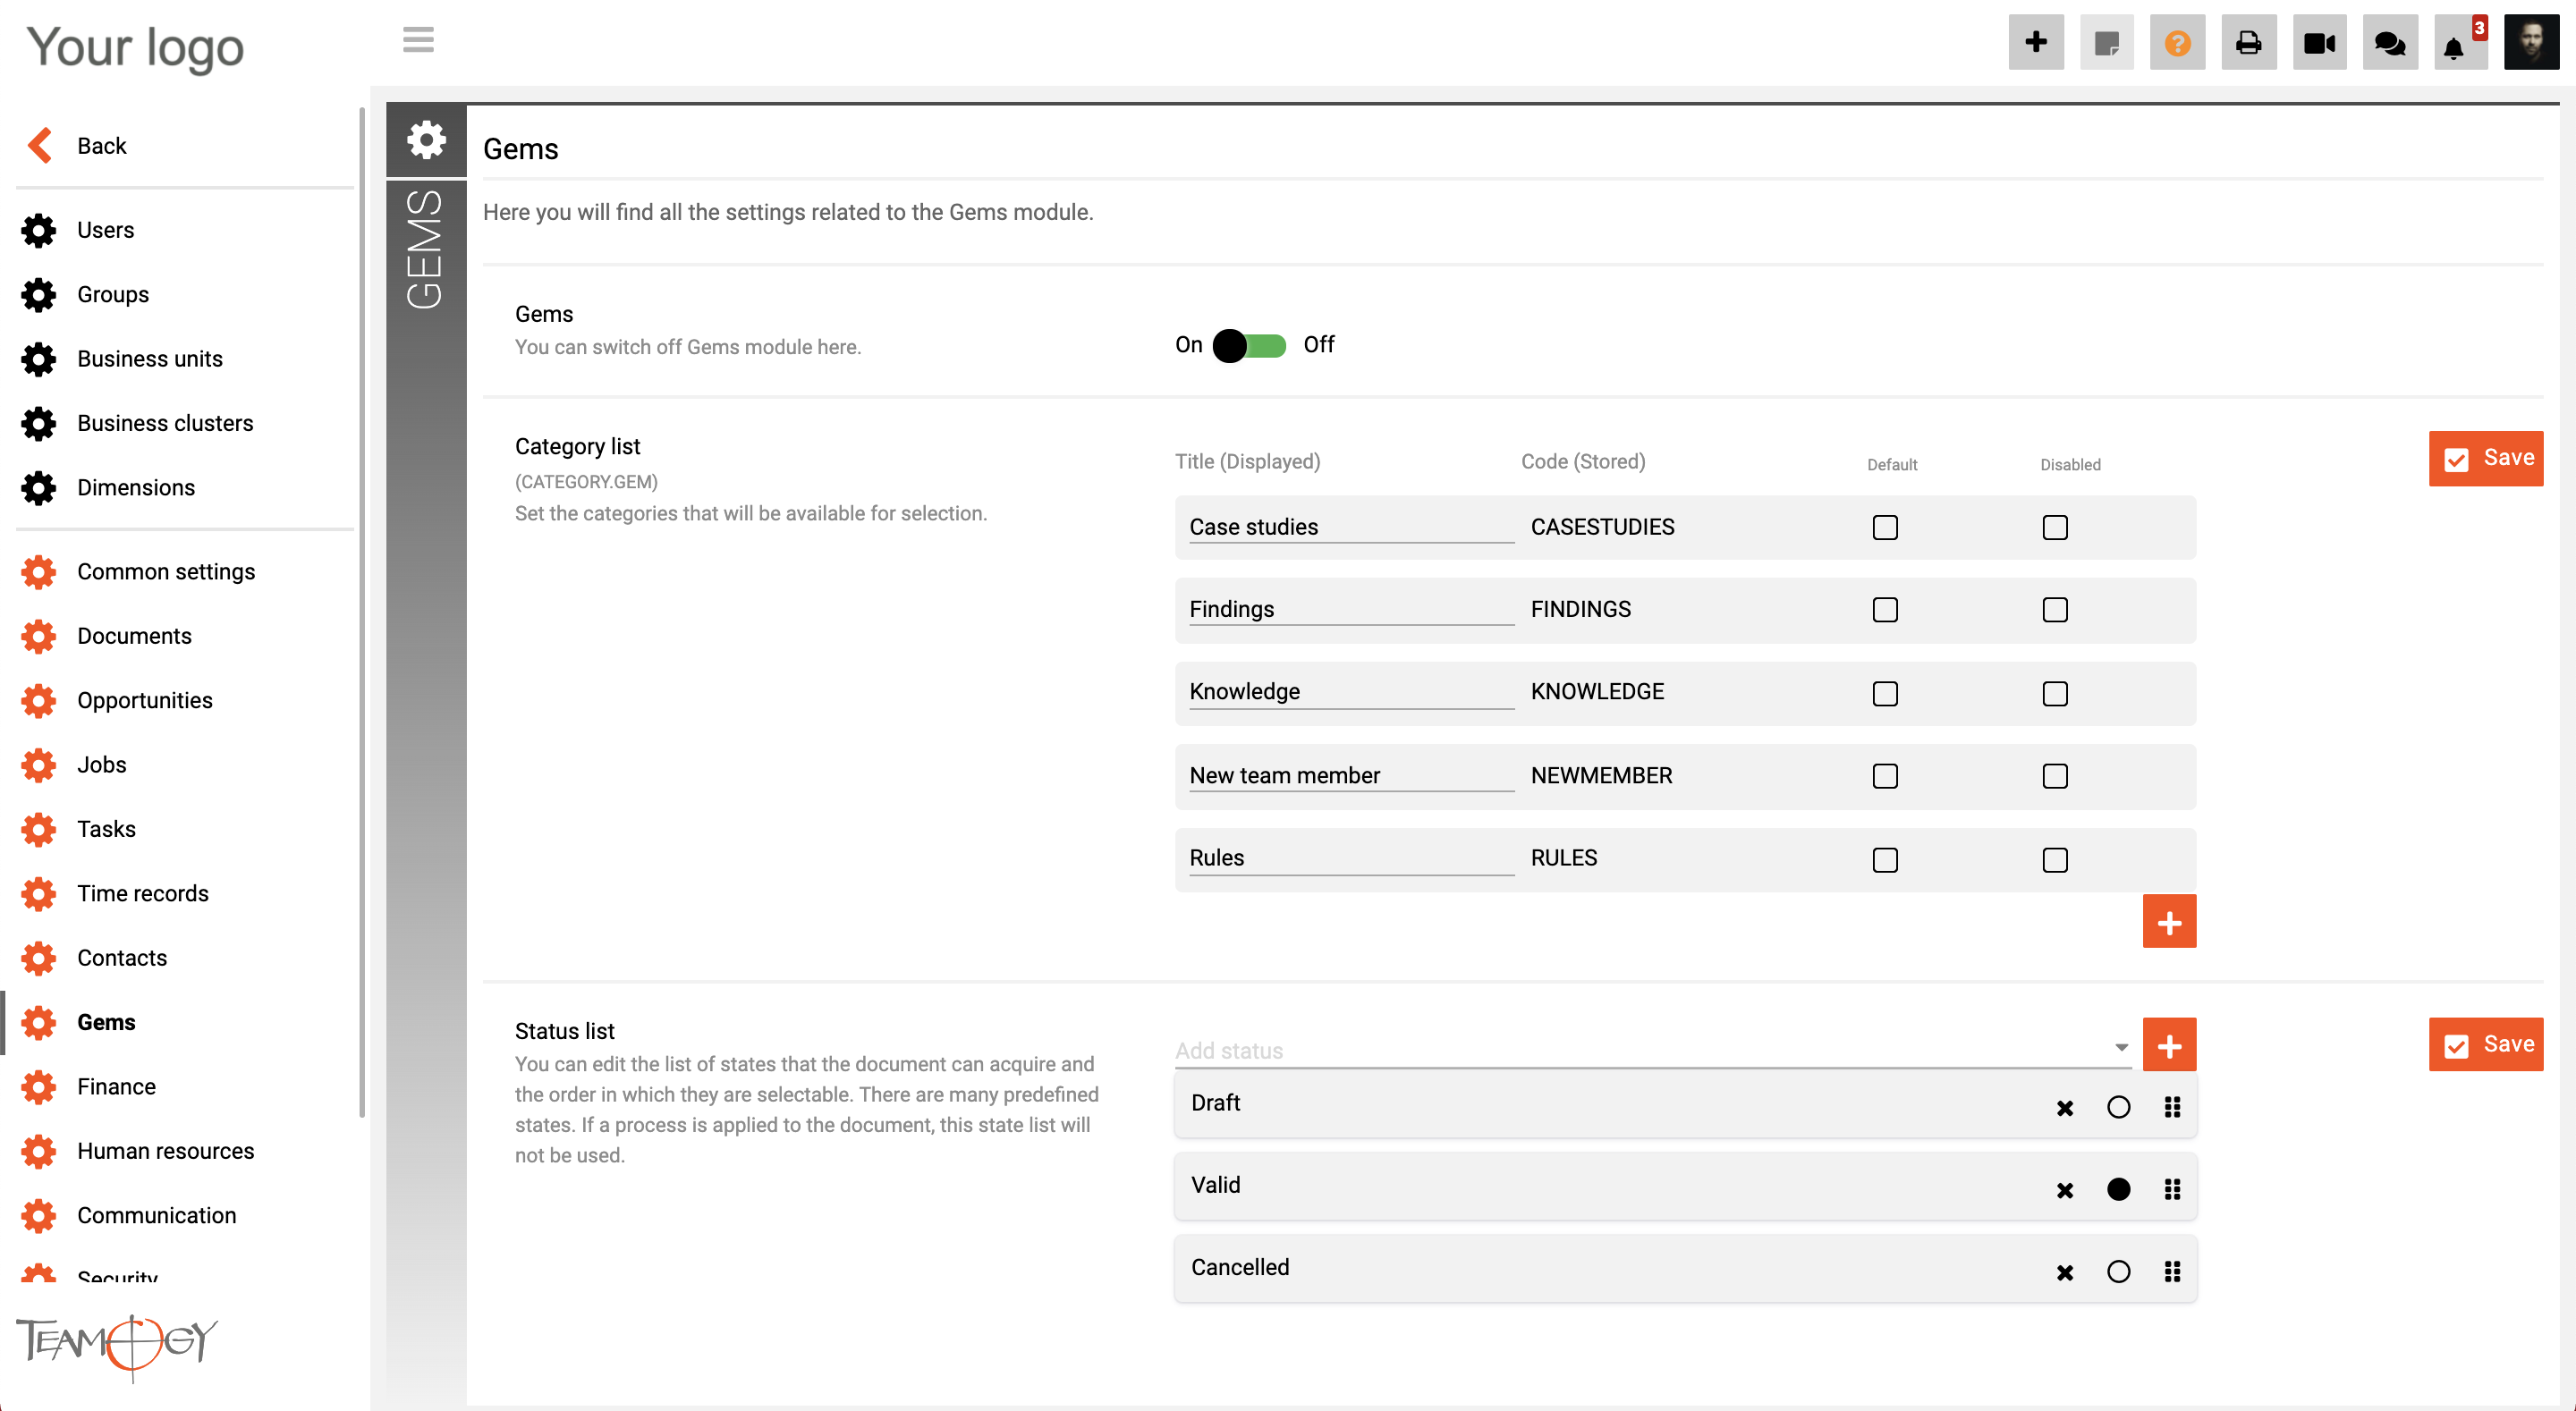Click the Gems settings gear icon header
Screen dimensions: 2576x1411
(426, 139)
